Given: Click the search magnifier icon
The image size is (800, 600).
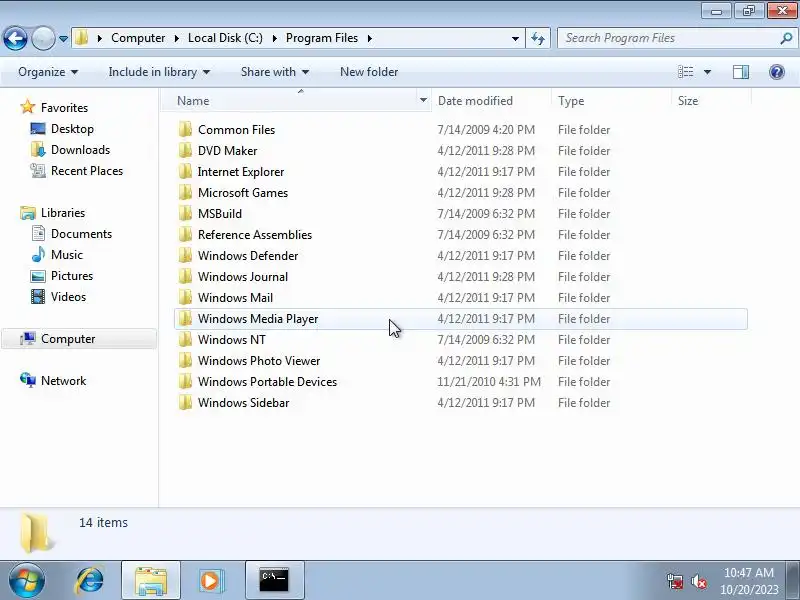Looking at the screenshot, I should point(786,38).
